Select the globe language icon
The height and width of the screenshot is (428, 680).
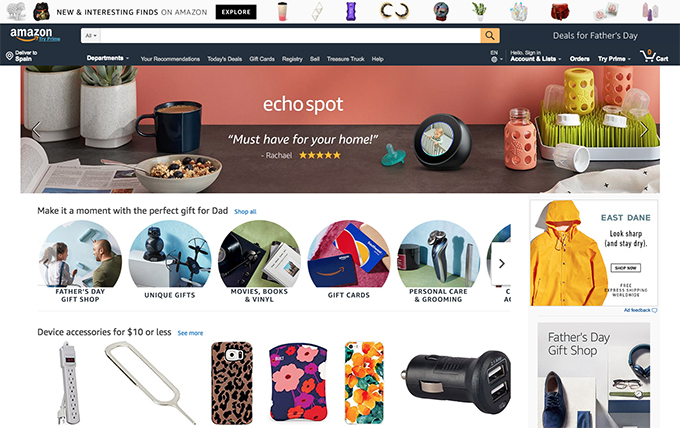coord(494,59)
